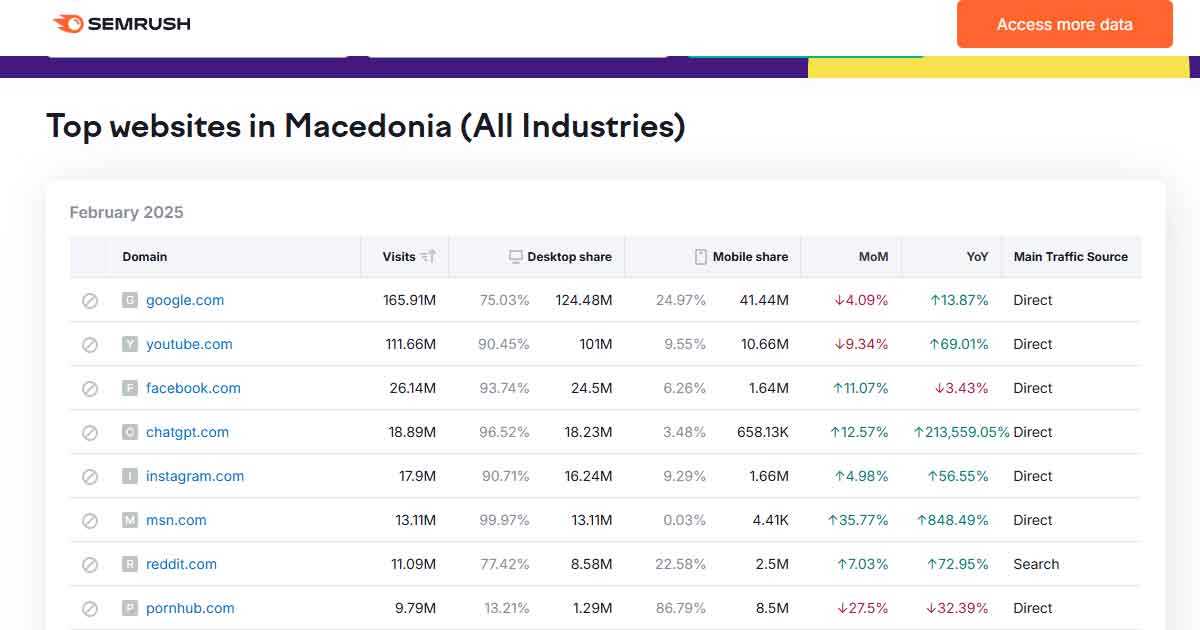Click the circle-slash icon beside reddit.com
The width and height of the screenshot is (1200, 630).
tap(90, 564)
